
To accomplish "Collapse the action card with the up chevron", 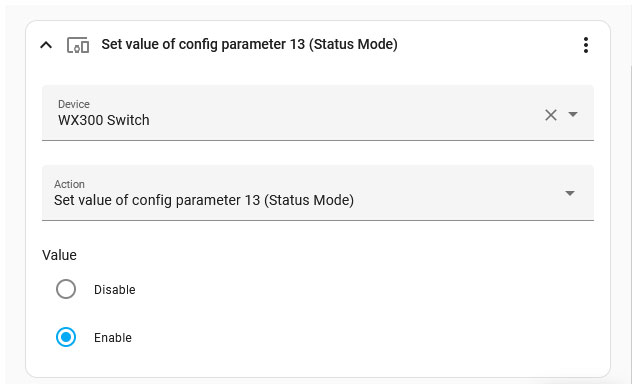I will click(46, 45).
